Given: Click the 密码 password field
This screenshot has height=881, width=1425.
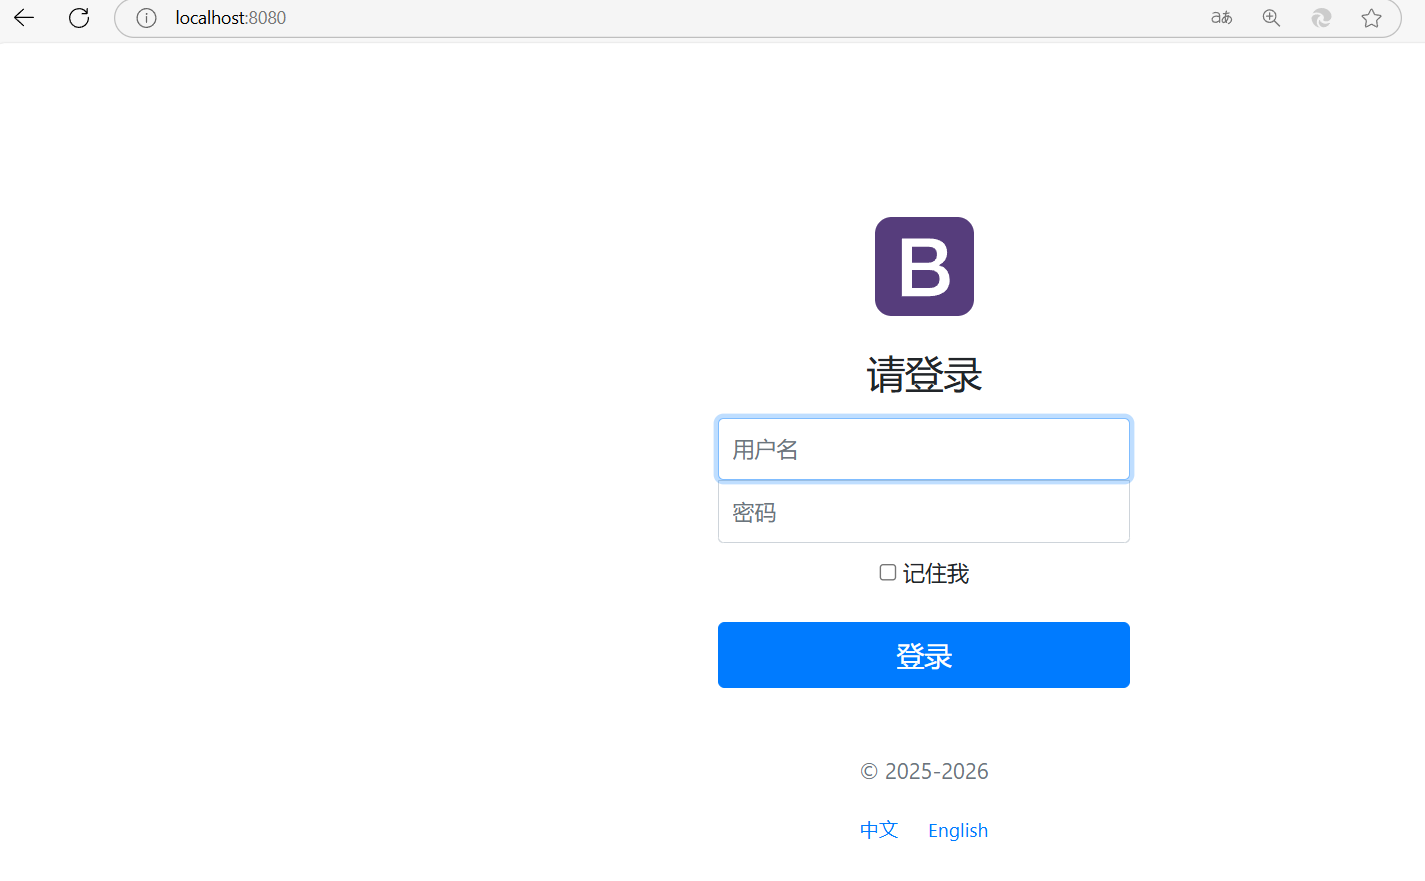Looking at the screenshot, I should pos(924,512).
